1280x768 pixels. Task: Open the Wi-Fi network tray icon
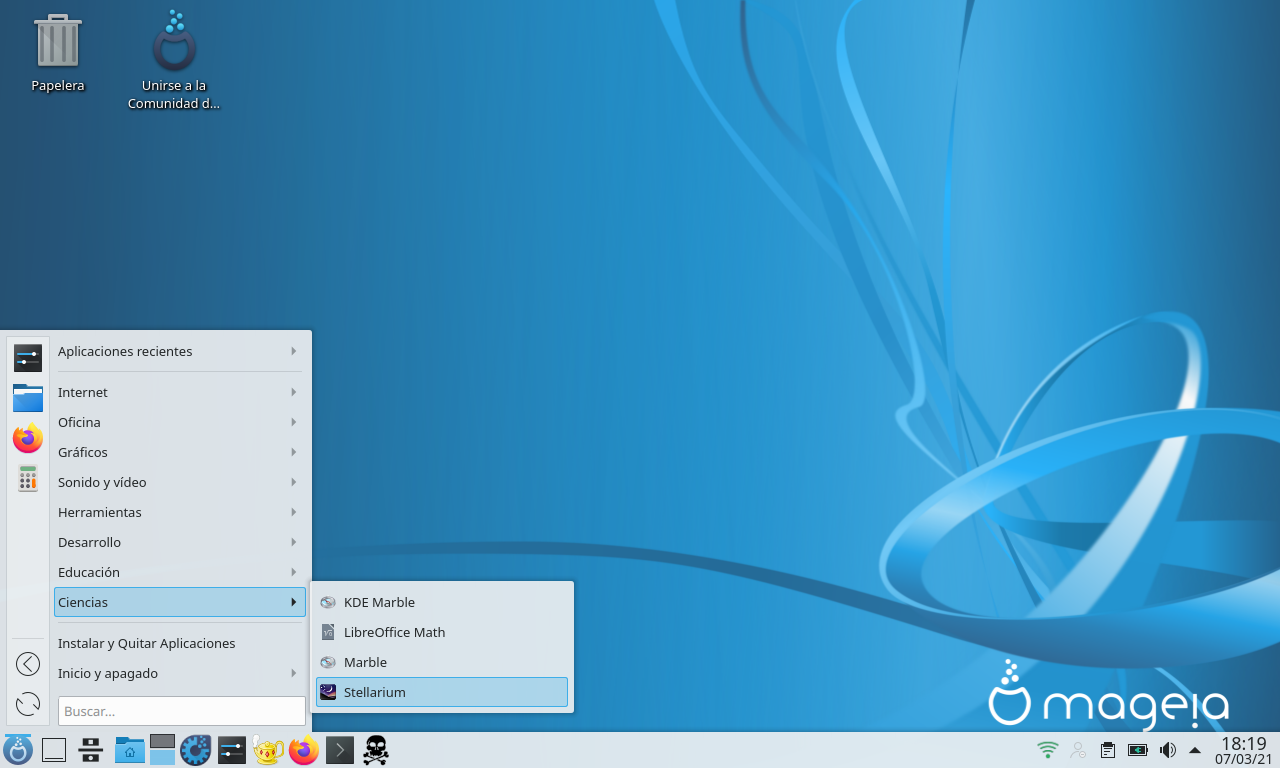tap(1048, 749)
